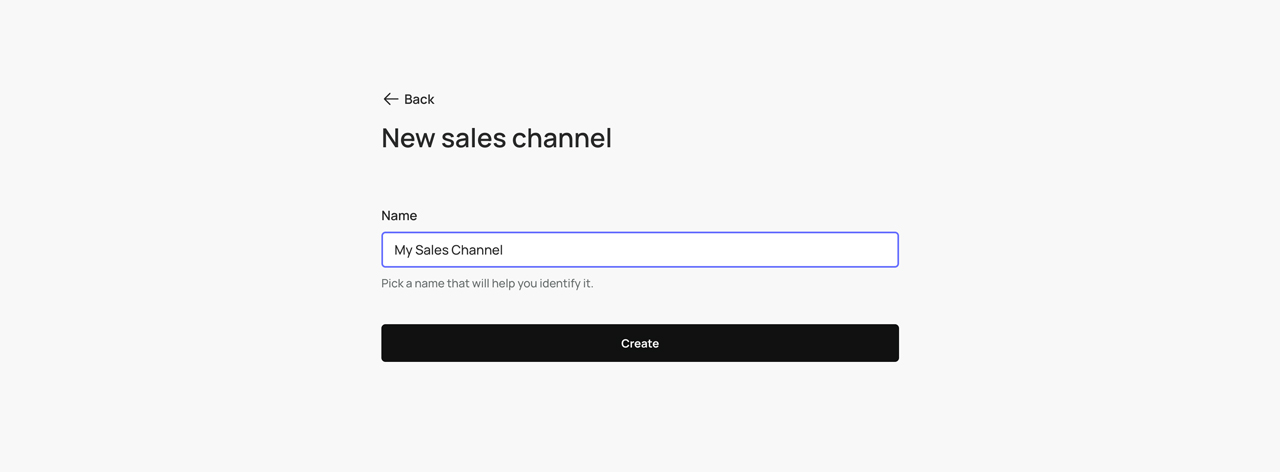Screen dimensions: 1280x472
Task: Go back using the Back link
Action: 408,99
